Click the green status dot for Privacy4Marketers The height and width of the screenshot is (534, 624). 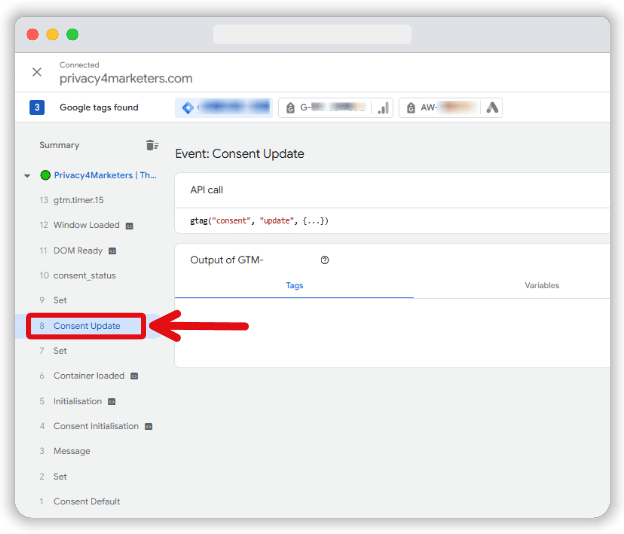(45, 175)
